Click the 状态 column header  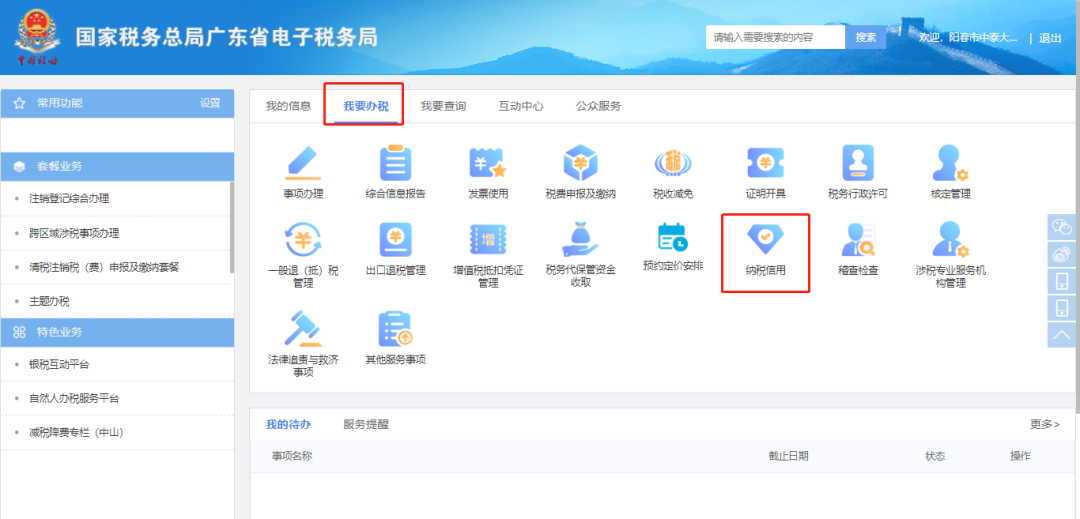click(x=935, y=456)
